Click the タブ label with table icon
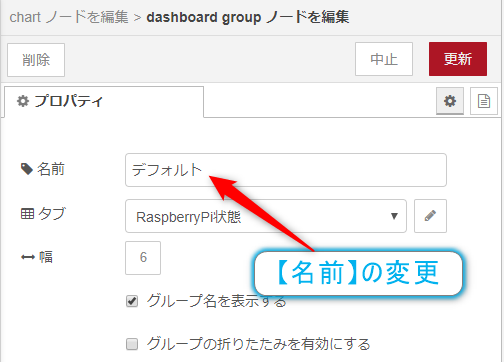504x362 pixels. point(43,214)
